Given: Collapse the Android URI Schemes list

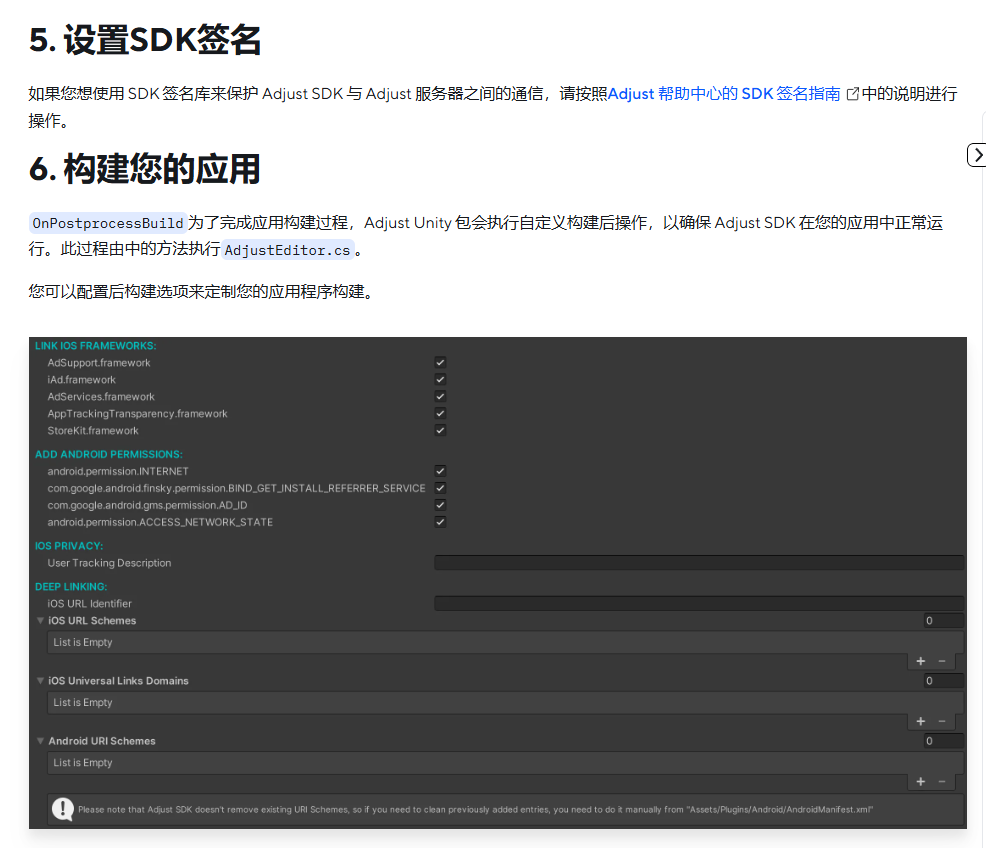Looking at the screenshot, I should [x=41, y=741].
